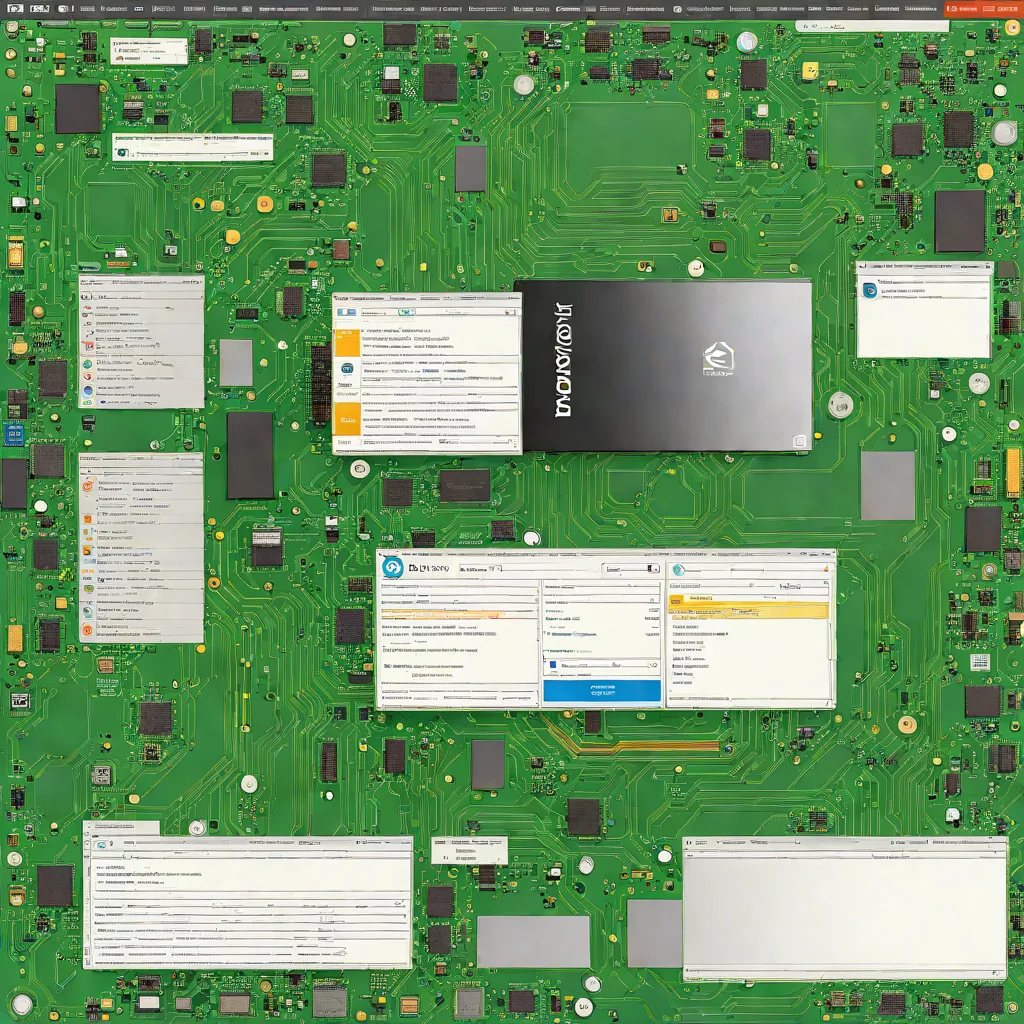Viewport: 1024px width, 1024px height.
Task: Click the orange-red button in the dark menu bar
Action: pyautogui.click(x=982, y=8)
